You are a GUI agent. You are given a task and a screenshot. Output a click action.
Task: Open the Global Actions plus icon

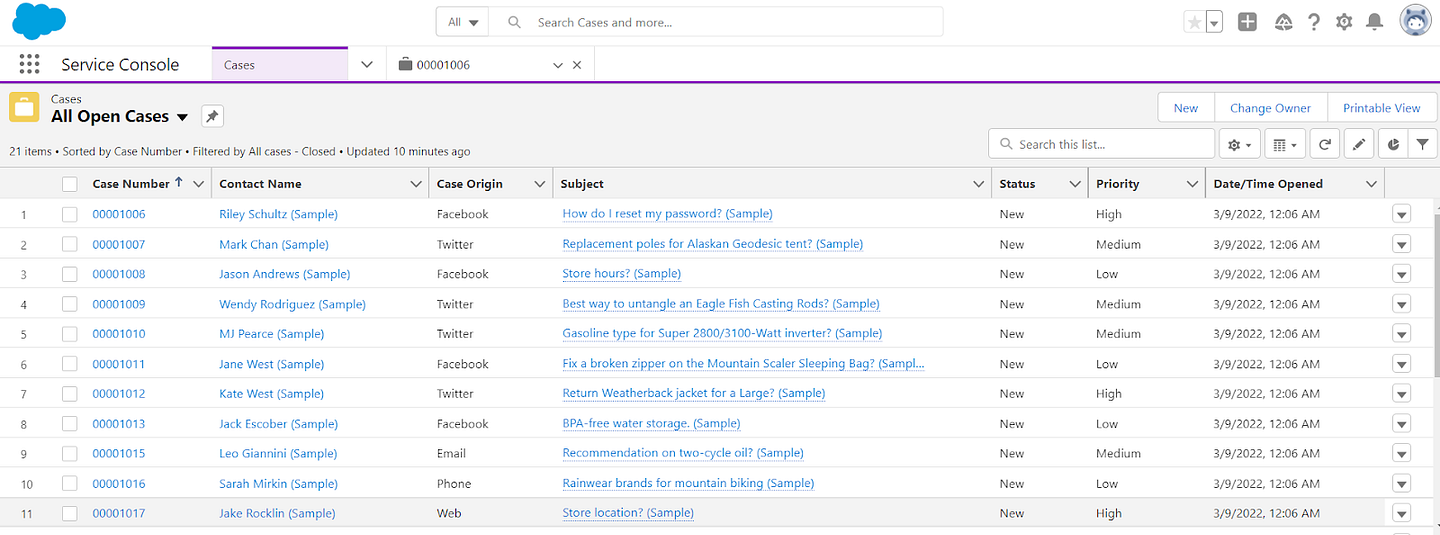point(1247,22)
